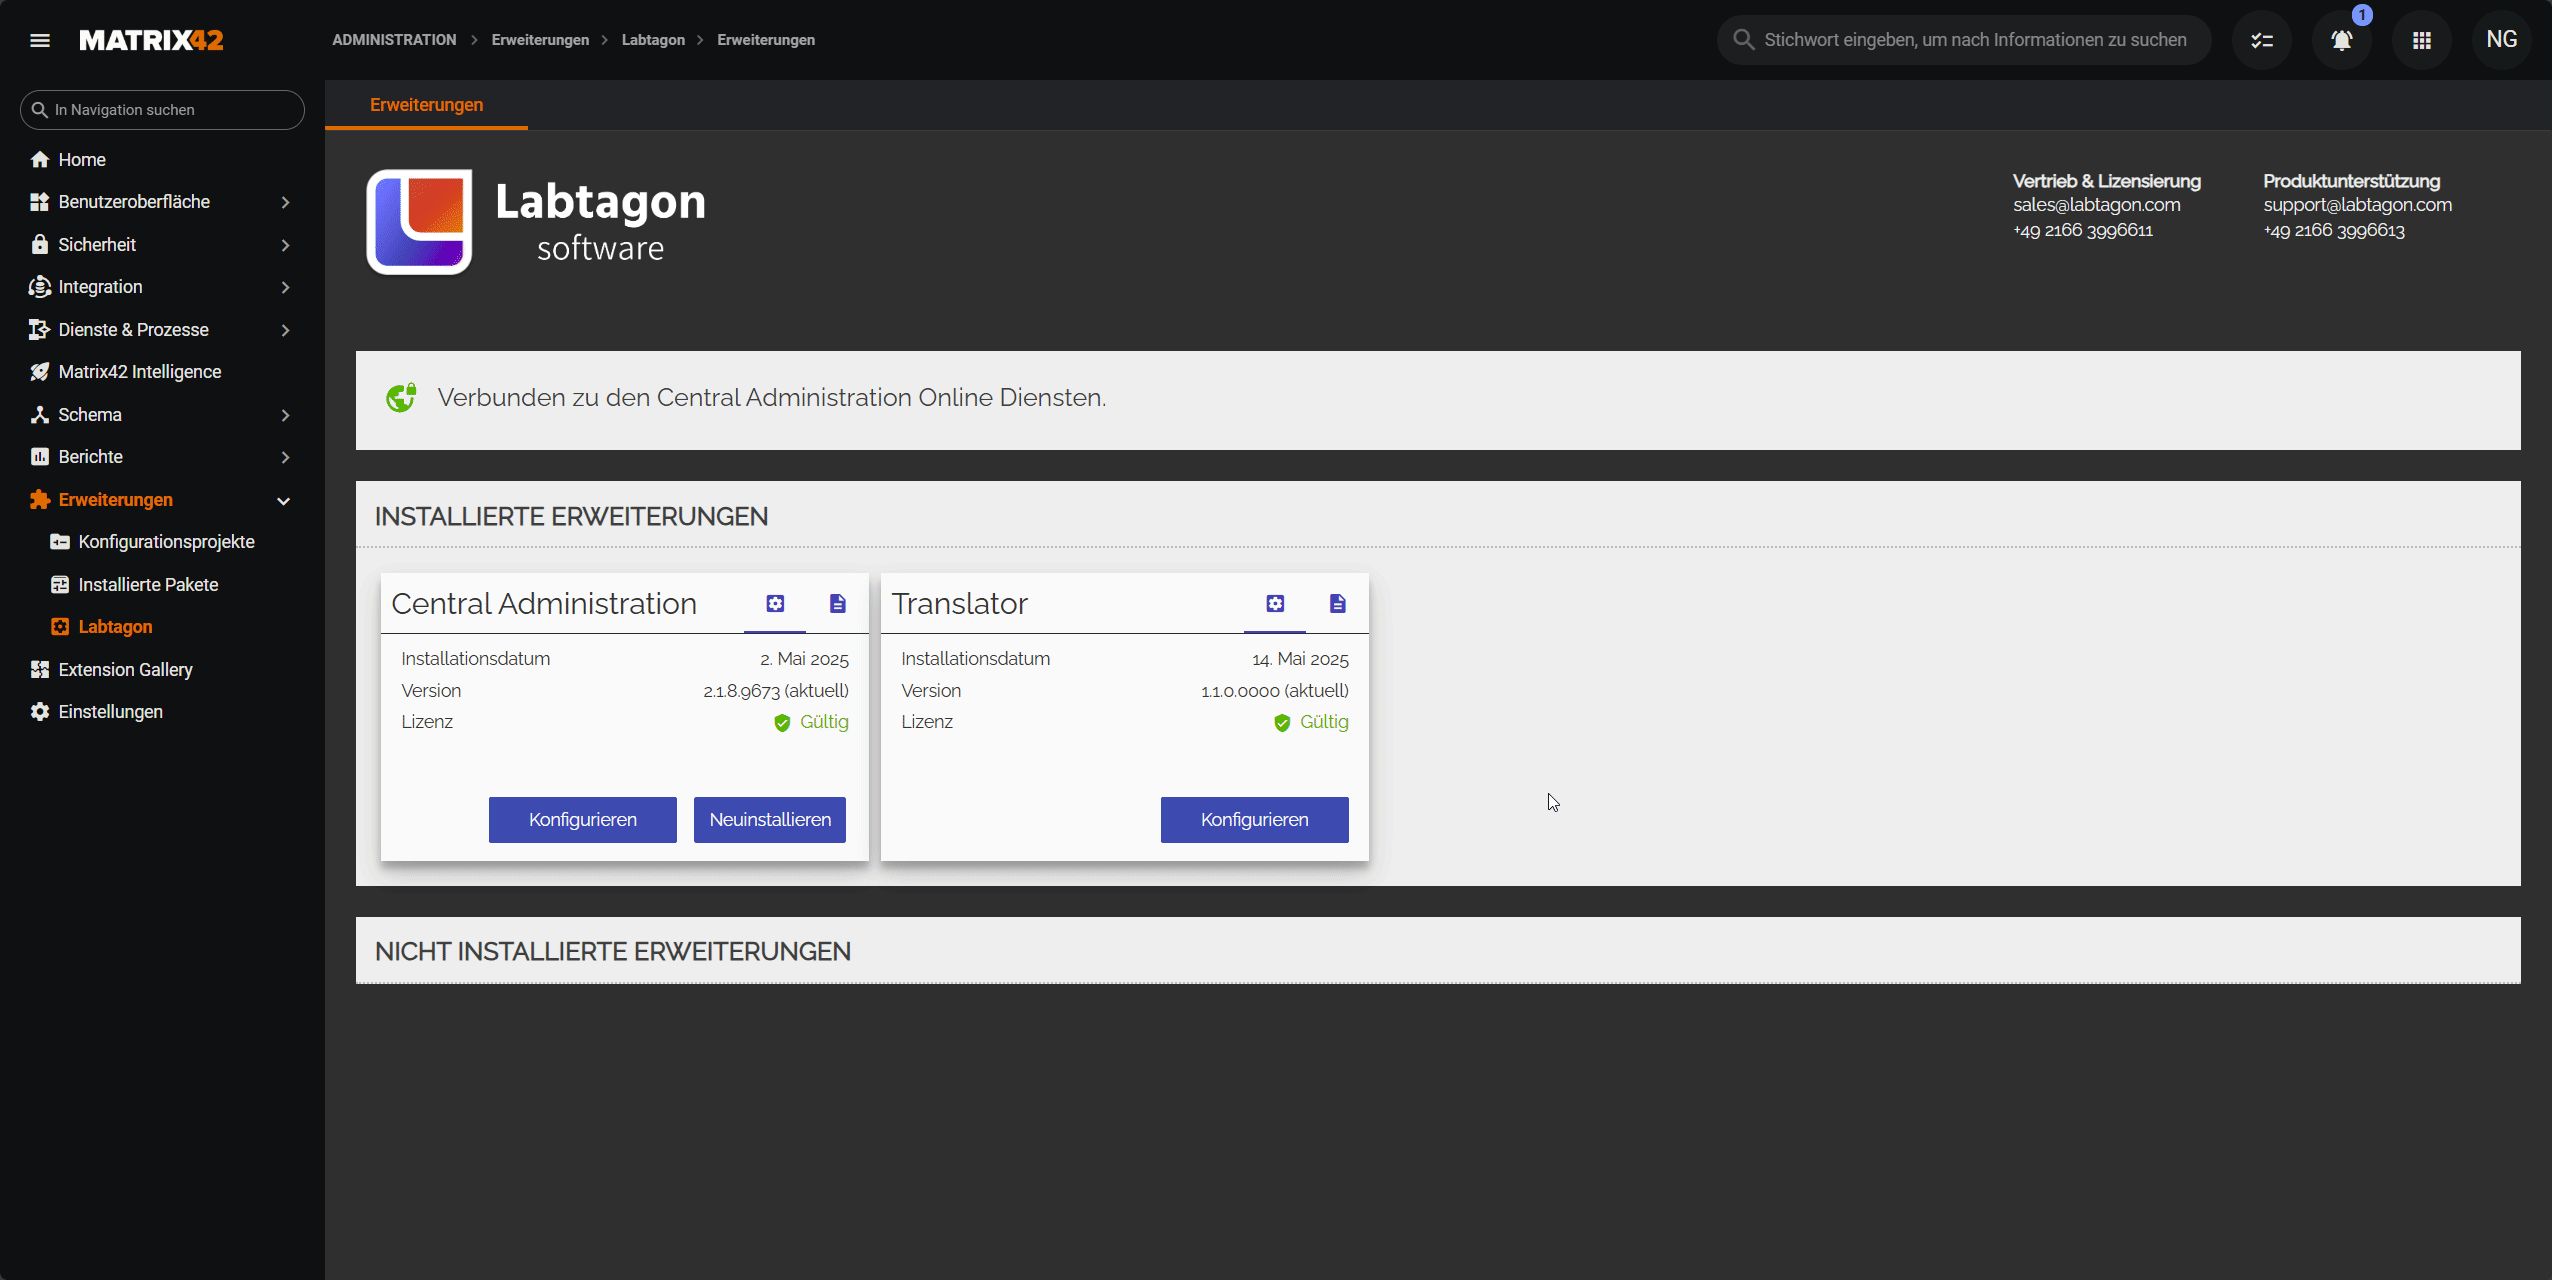Open the task checklist icon in header
Viewport: 2552px width, 1280px height.
point(2262,40)
